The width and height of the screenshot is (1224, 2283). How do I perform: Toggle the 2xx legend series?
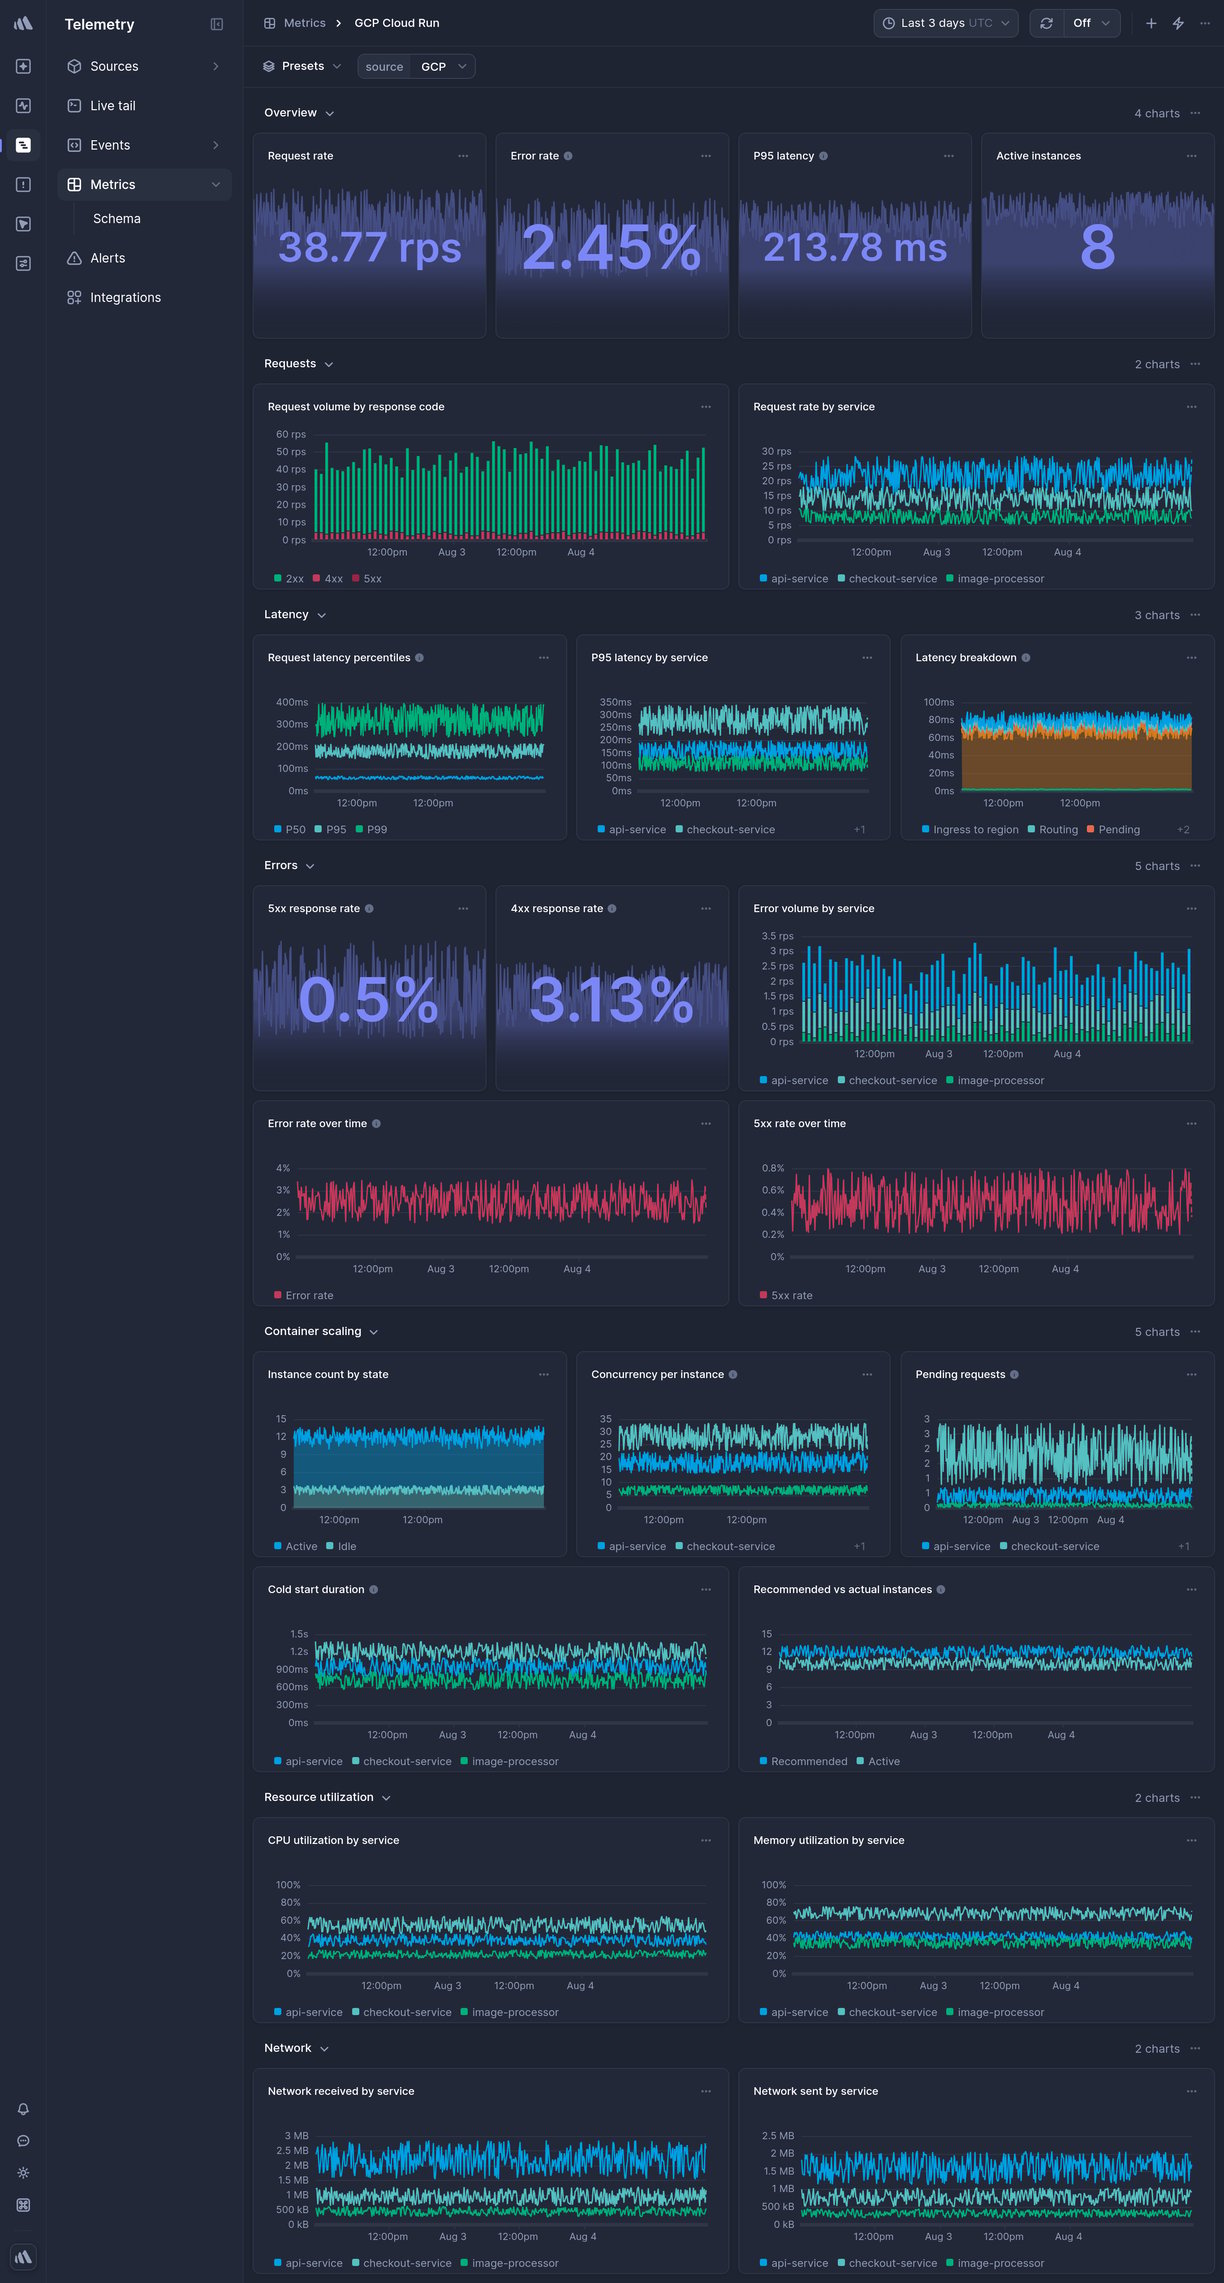coord(289,579)
